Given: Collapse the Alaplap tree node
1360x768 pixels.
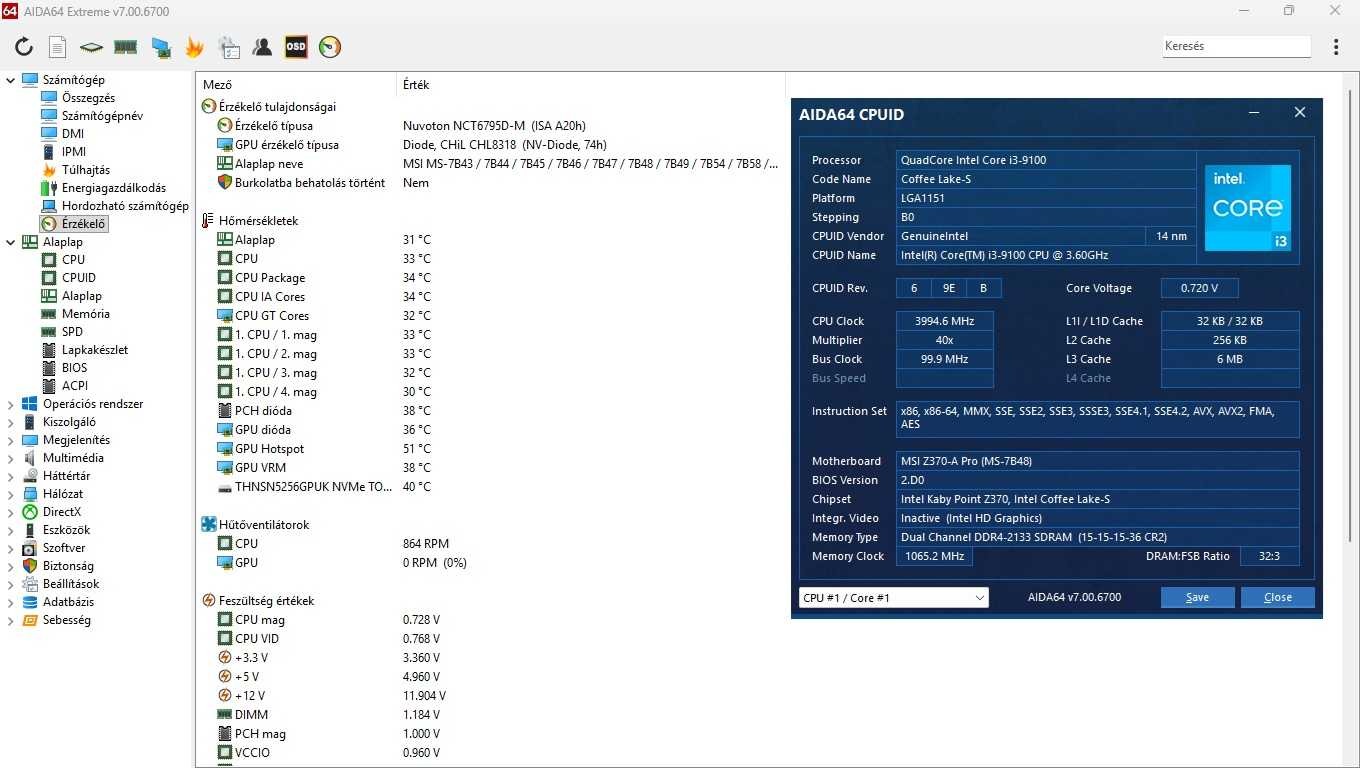Looking at the screenshot, I should [x=11, y=242].
